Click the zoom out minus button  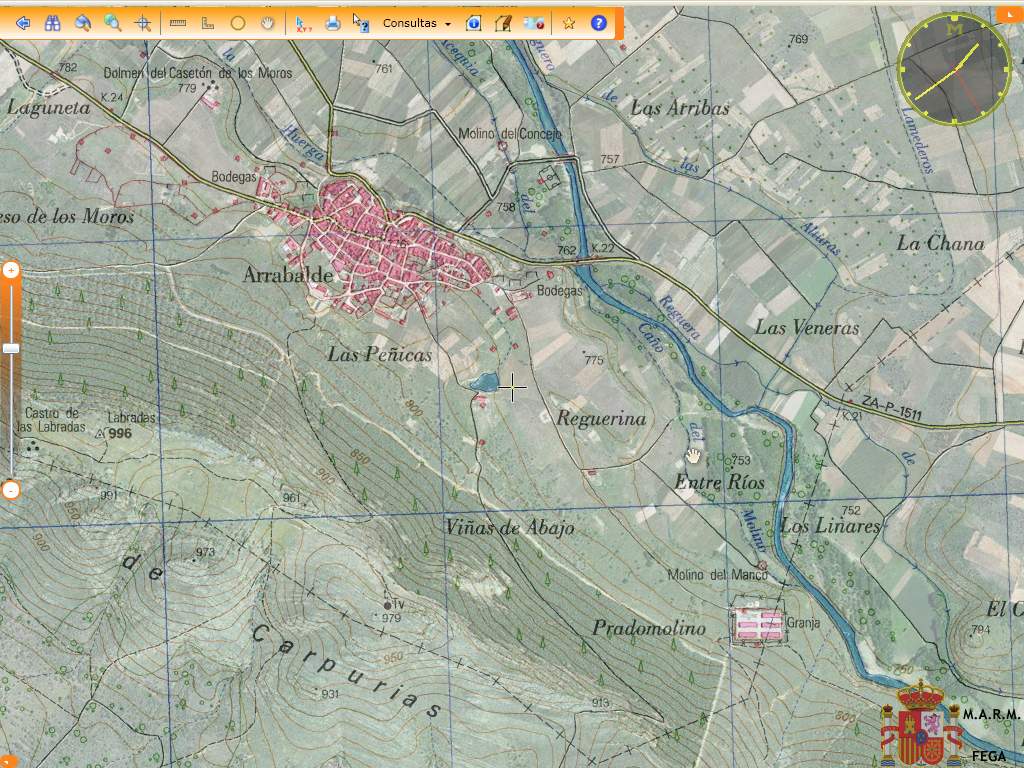(x=11, y=490)
